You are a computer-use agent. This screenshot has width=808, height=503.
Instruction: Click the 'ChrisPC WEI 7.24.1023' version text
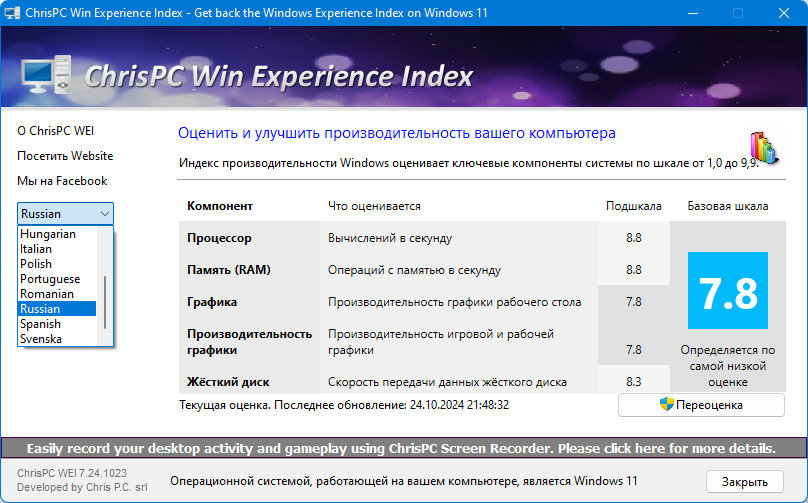(72, 473)
